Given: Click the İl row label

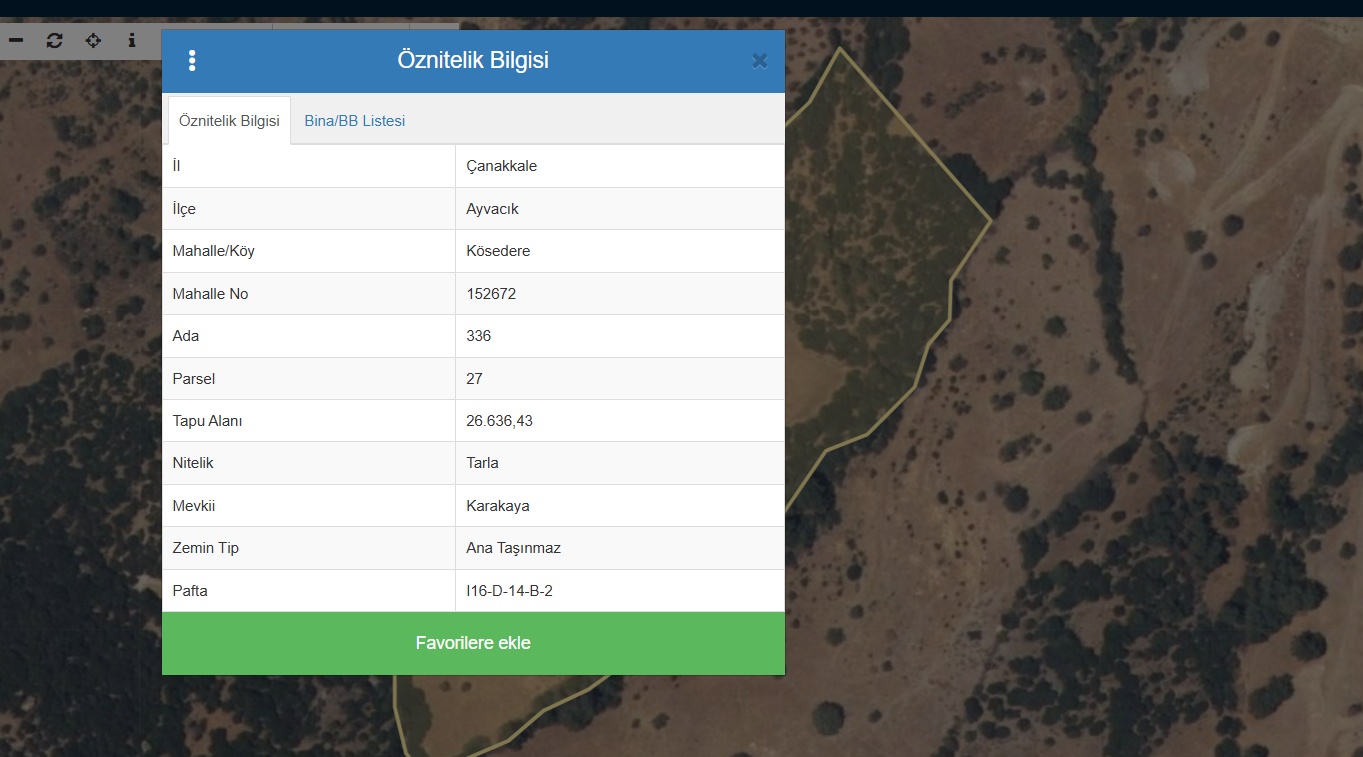Looking at the screenshot, I should tap(176, 166).
